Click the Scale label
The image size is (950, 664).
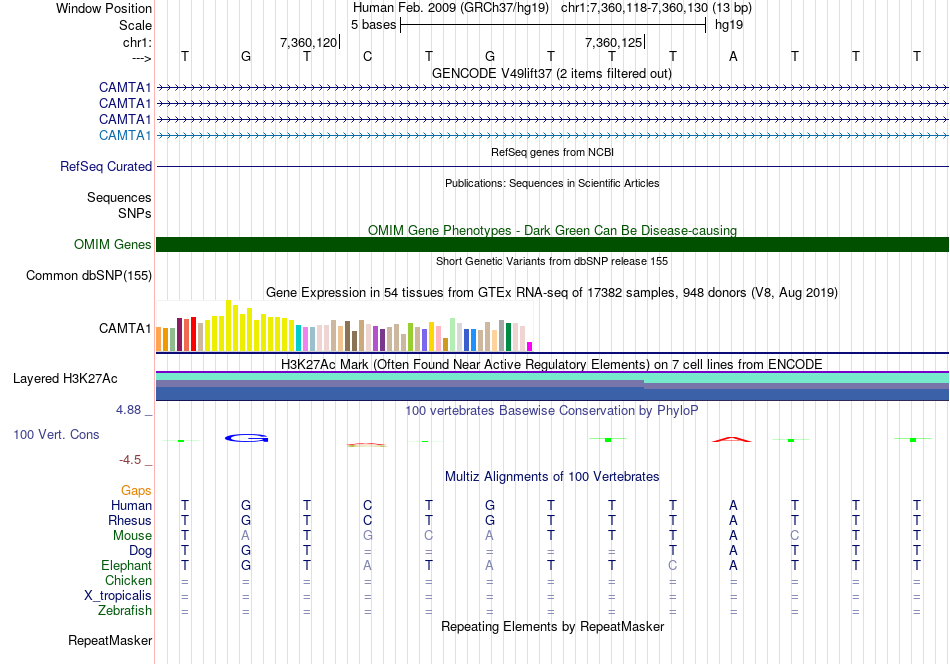[136, 25]
